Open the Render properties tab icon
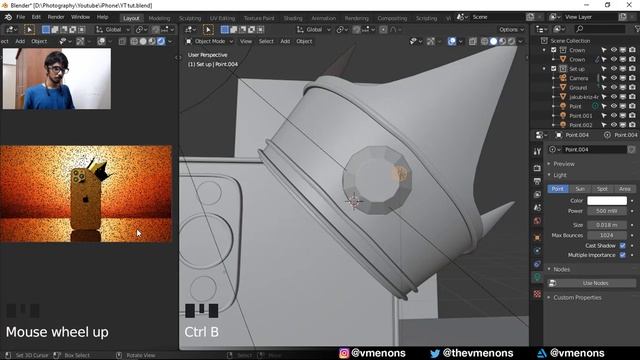Viewport: 640px width, 360px height. (537, 168)
